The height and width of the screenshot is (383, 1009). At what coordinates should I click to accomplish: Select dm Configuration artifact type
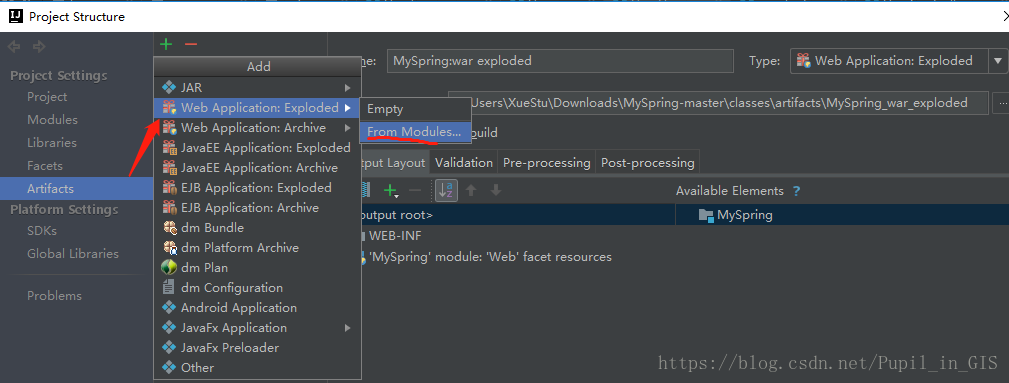[257, 287]
